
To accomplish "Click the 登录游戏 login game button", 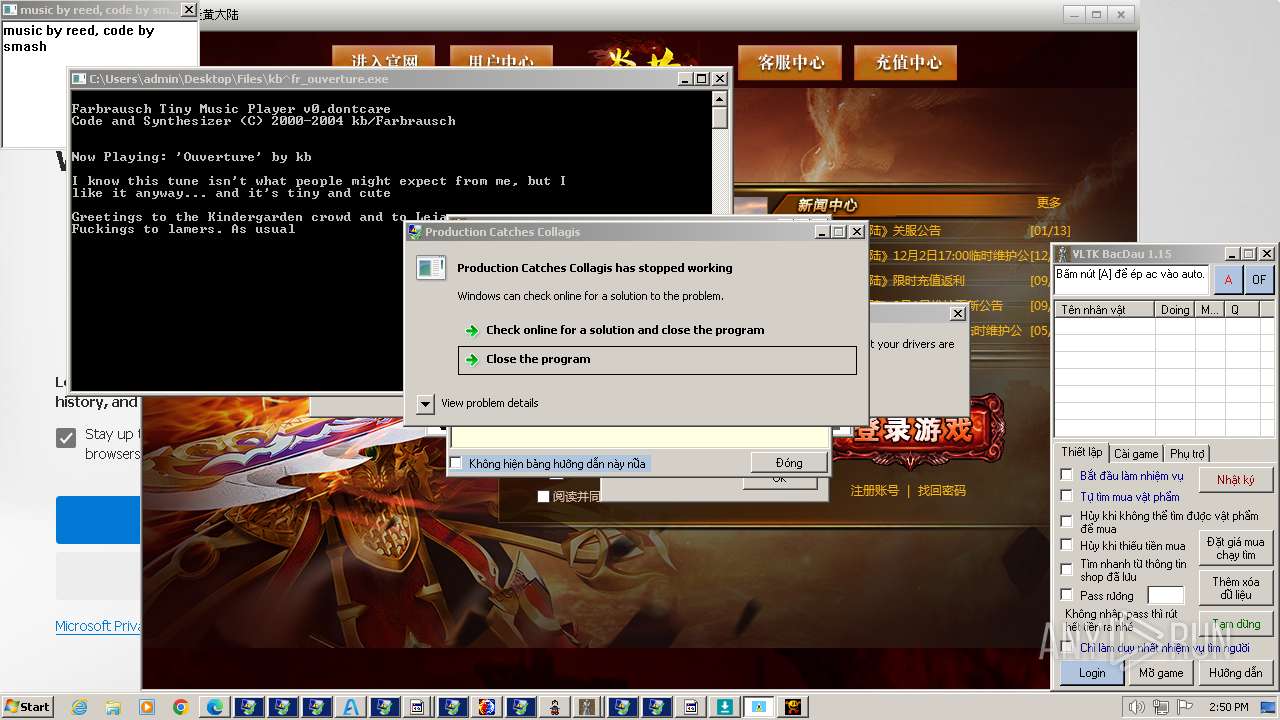I will 920,430.
